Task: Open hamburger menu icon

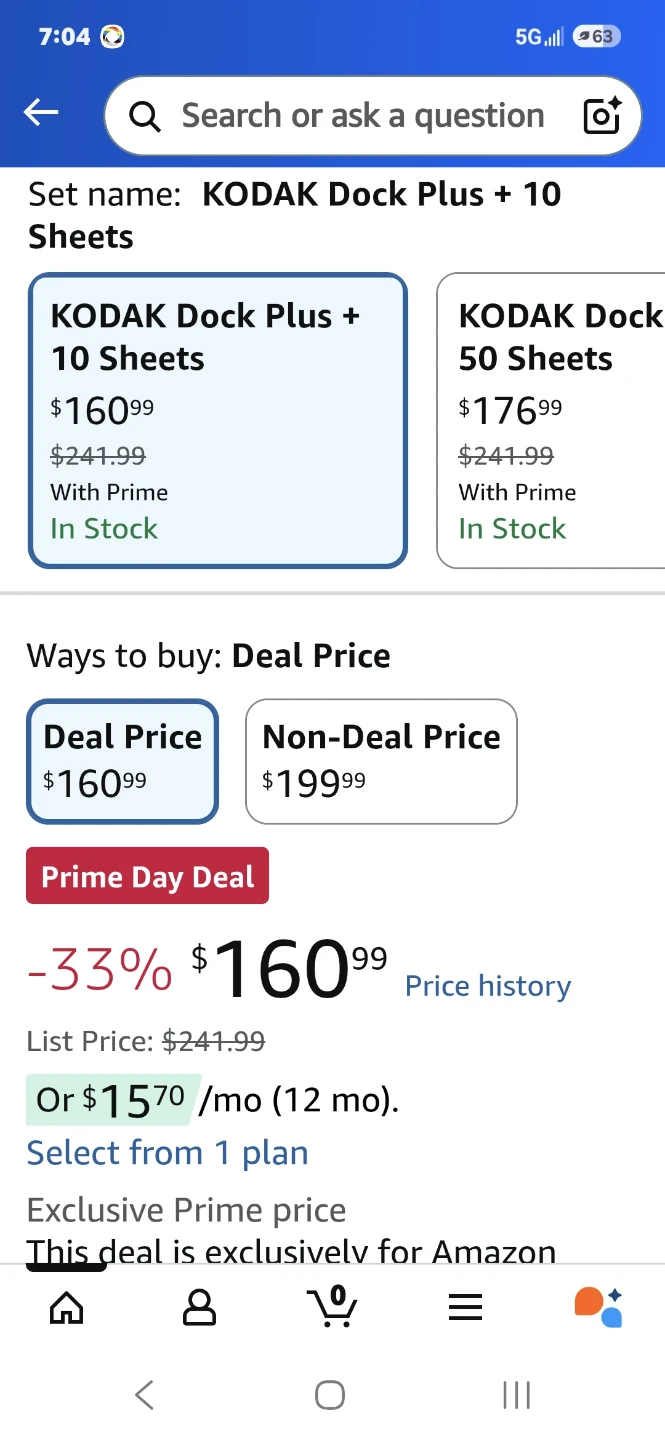Action: [465, 1307]
